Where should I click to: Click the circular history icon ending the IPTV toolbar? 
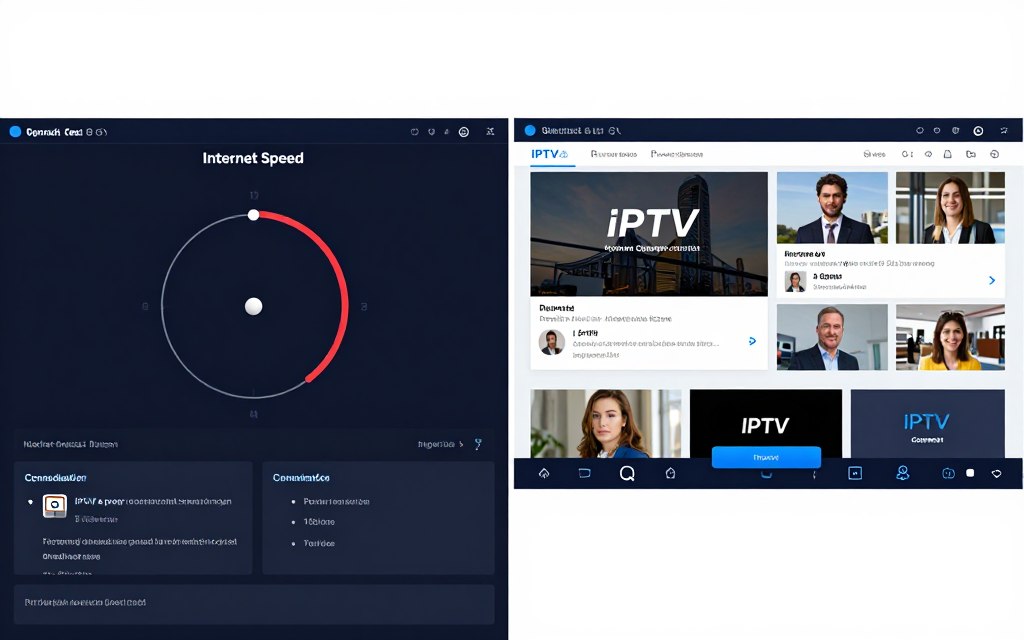[x=994, y=154]
